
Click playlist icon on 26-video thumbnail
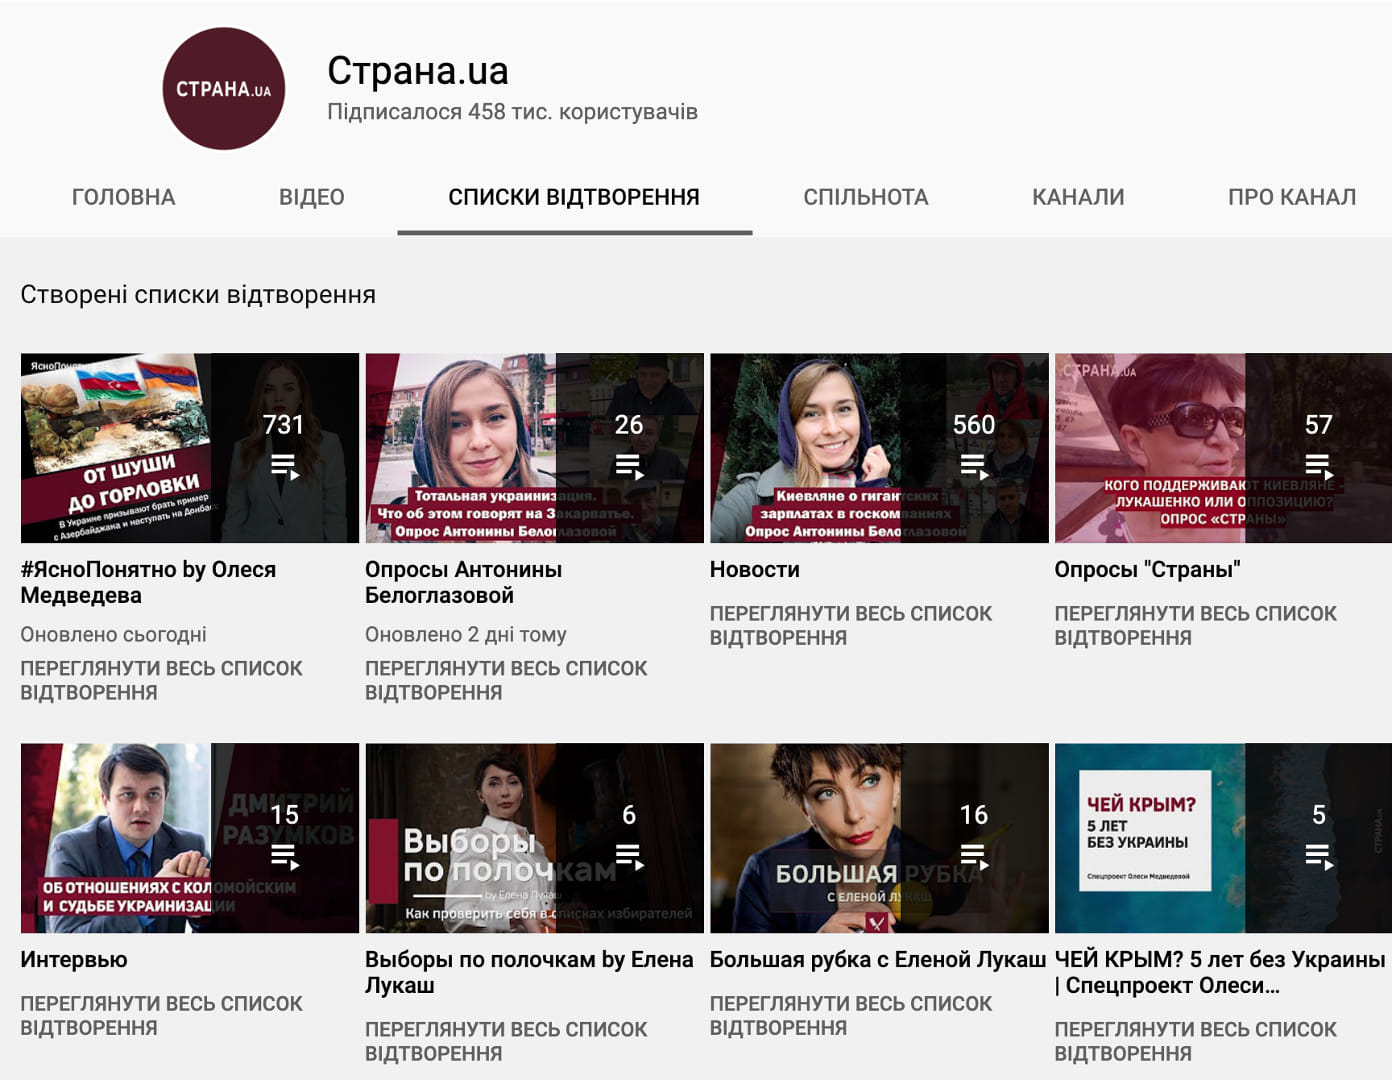[x=629, y=466]
